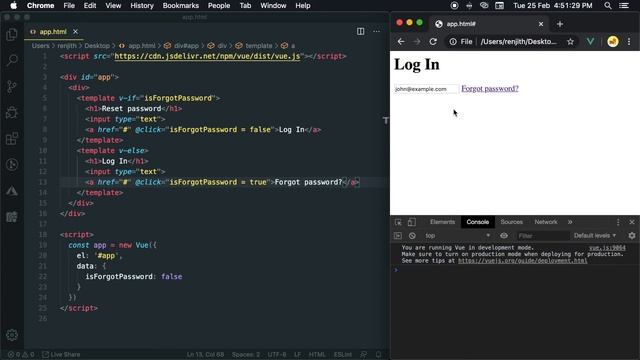Open the Bookmarks menu
Image resolution: width=640 pixels, height=360 pixels.
click(180, 6)
